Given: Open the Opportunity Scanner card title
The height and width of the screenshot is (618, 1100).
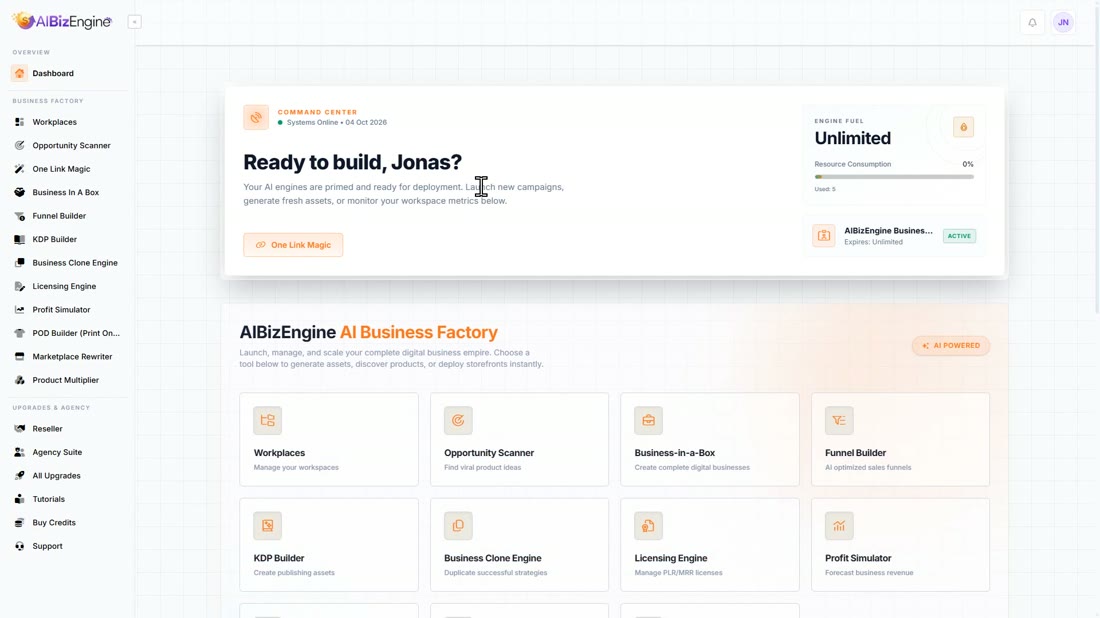Looking at the screenshot, I should click(489, 453).
